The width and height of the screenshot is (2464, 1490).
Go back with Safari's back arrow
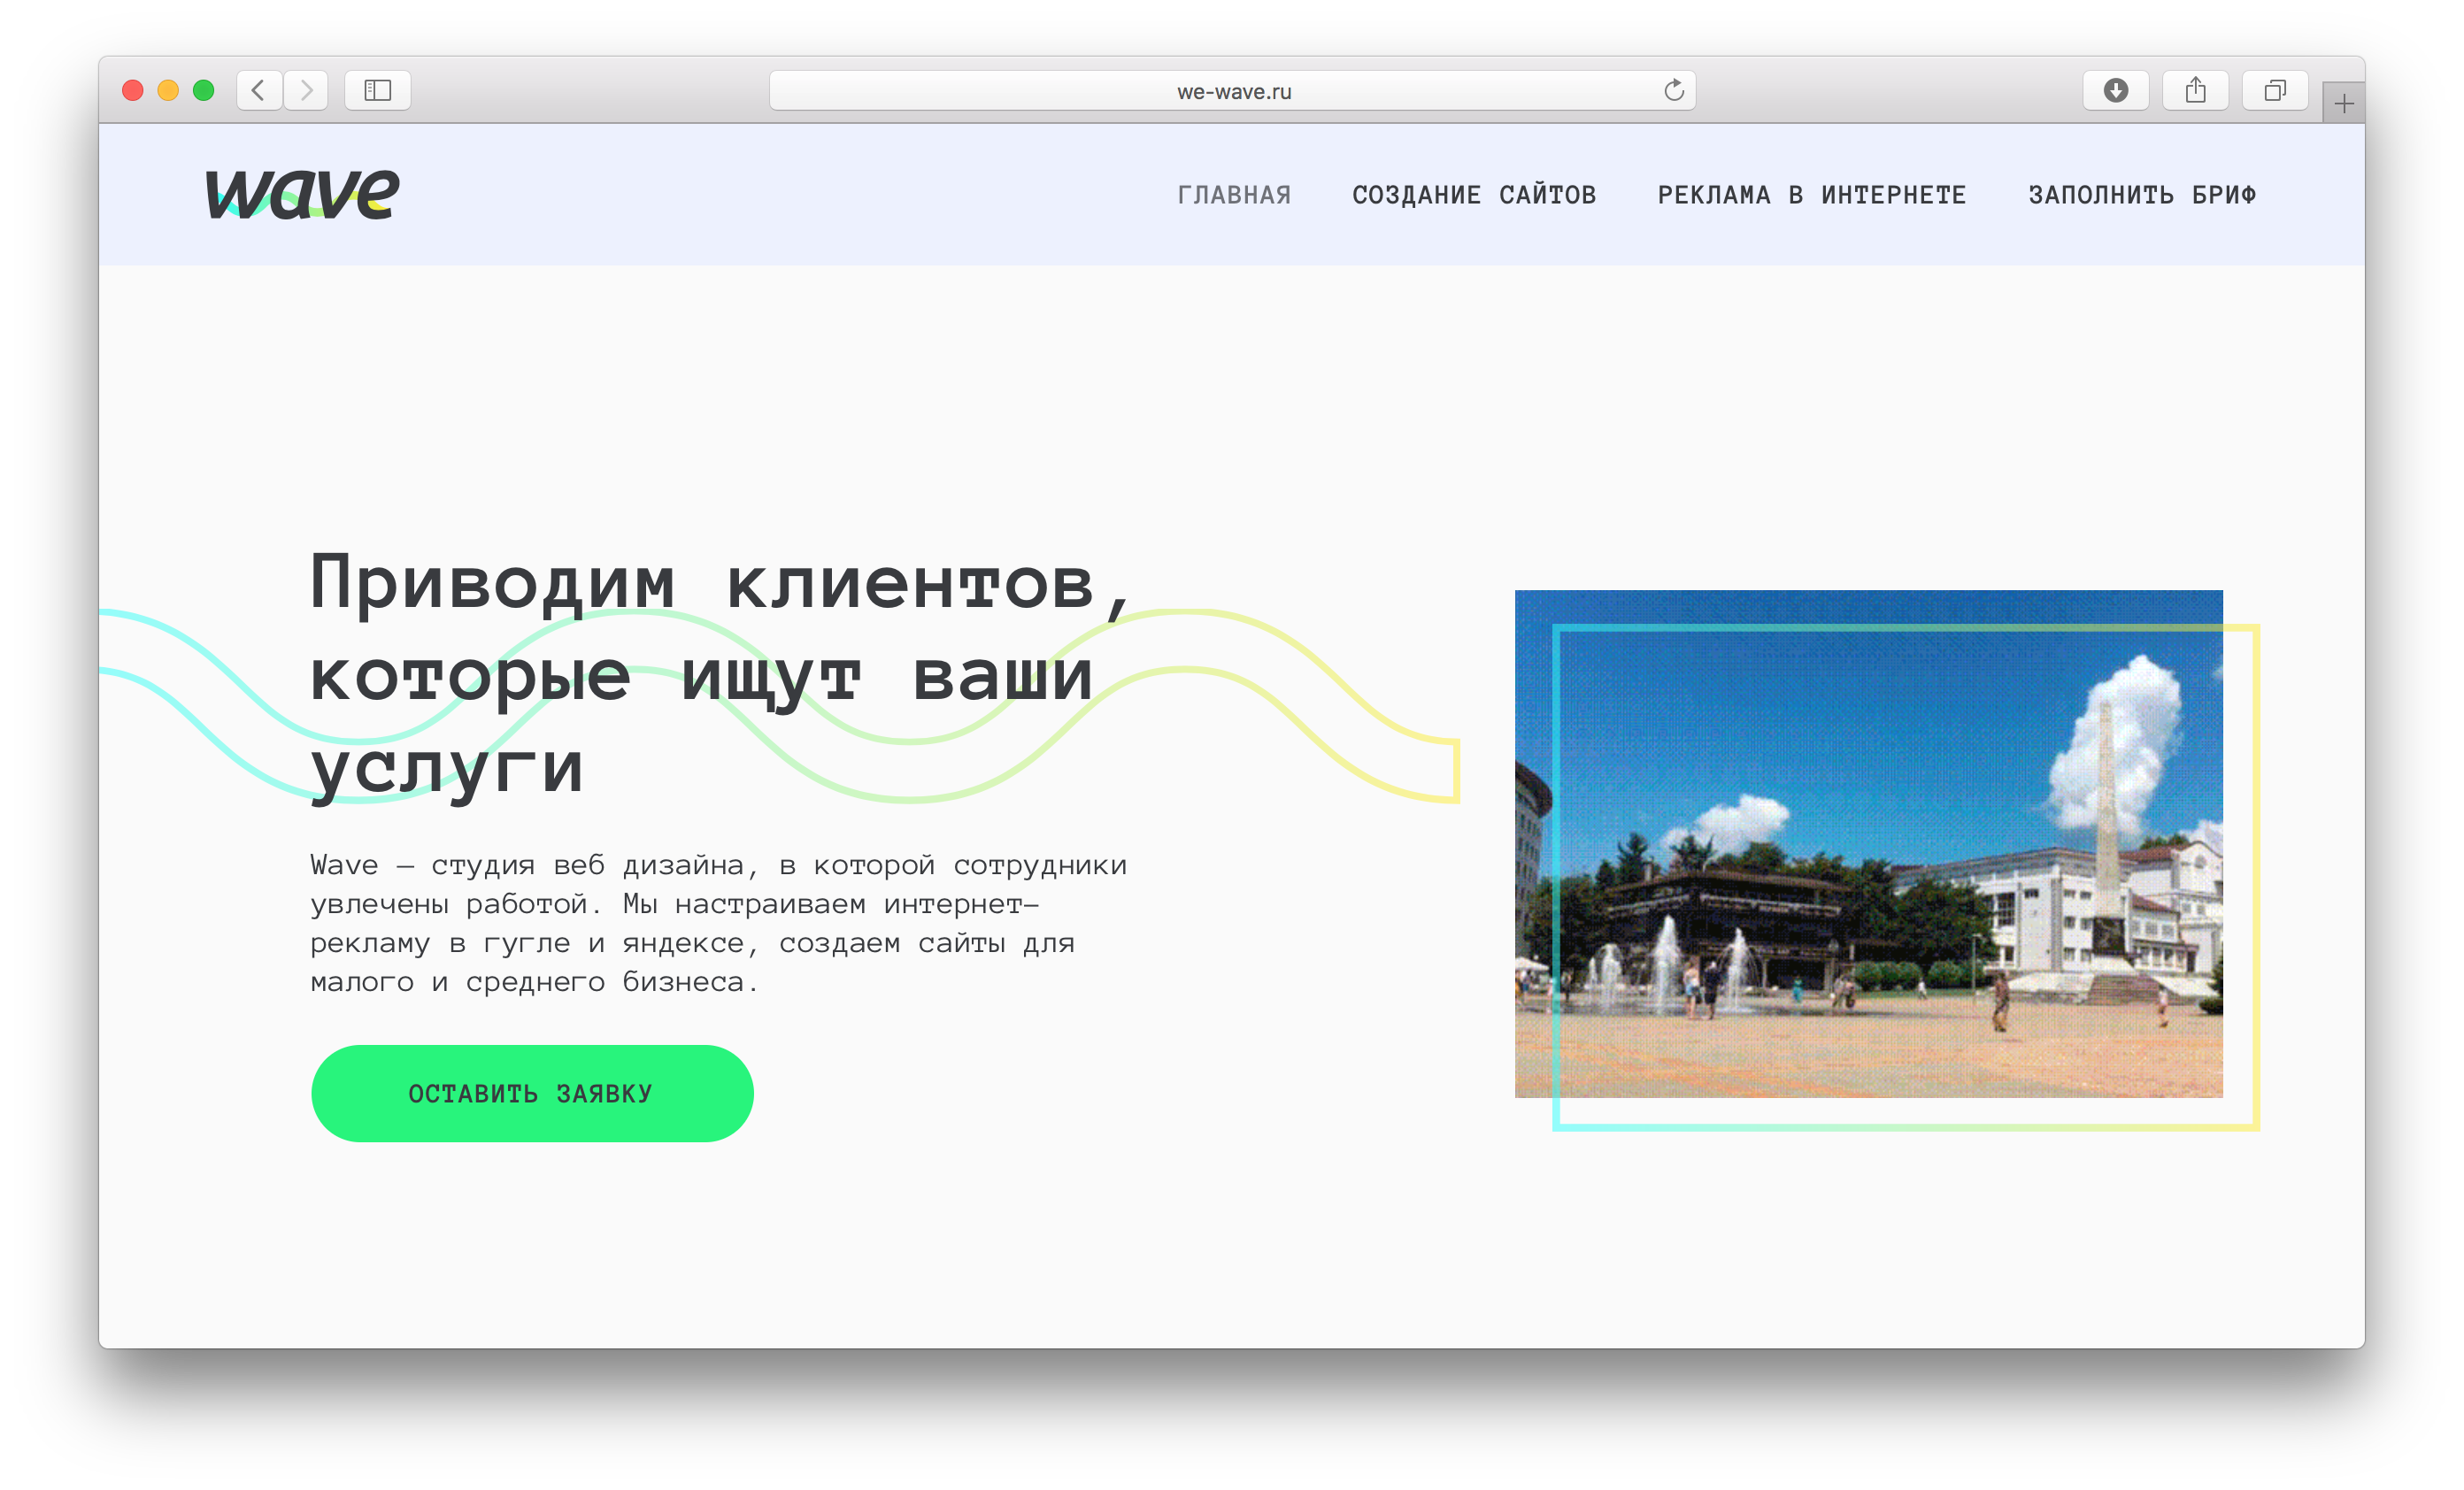(x=259, y=90)
